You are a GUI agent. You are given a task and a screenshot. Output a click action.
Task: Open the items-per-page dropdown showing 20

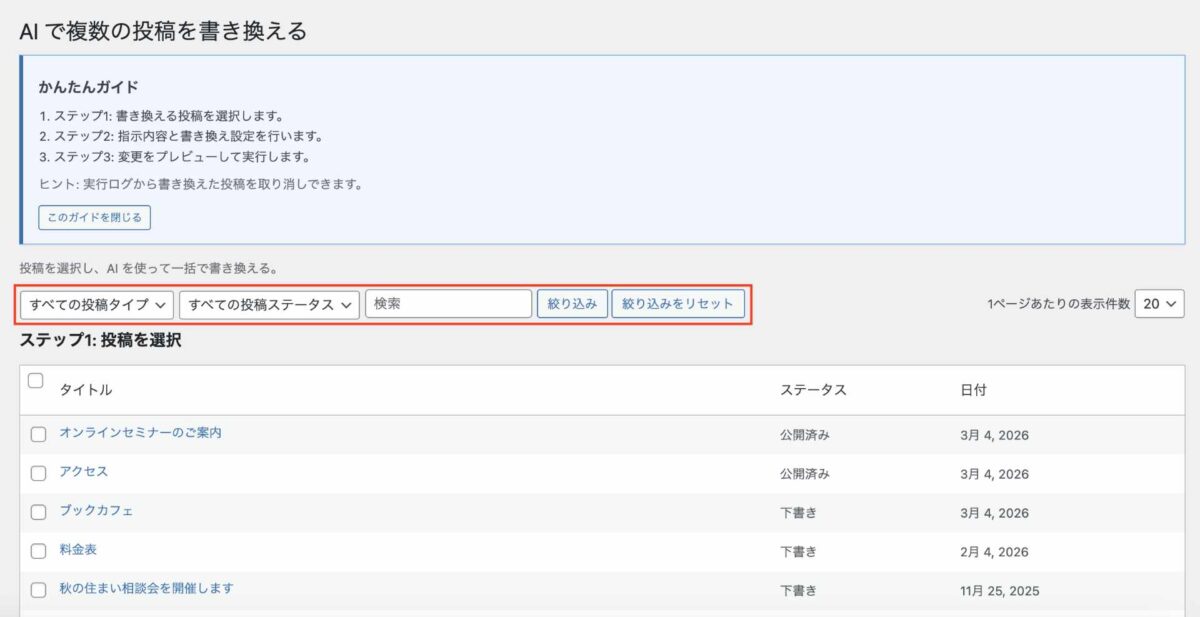(1159, 304)
